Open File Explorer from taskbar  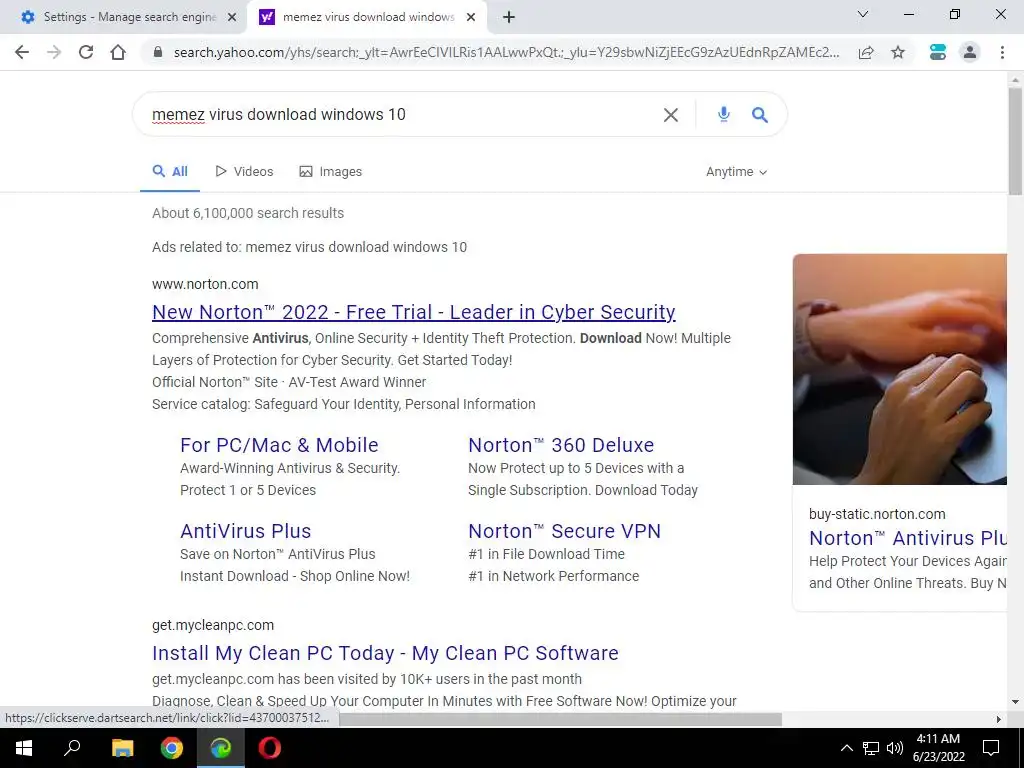(122, 748)
